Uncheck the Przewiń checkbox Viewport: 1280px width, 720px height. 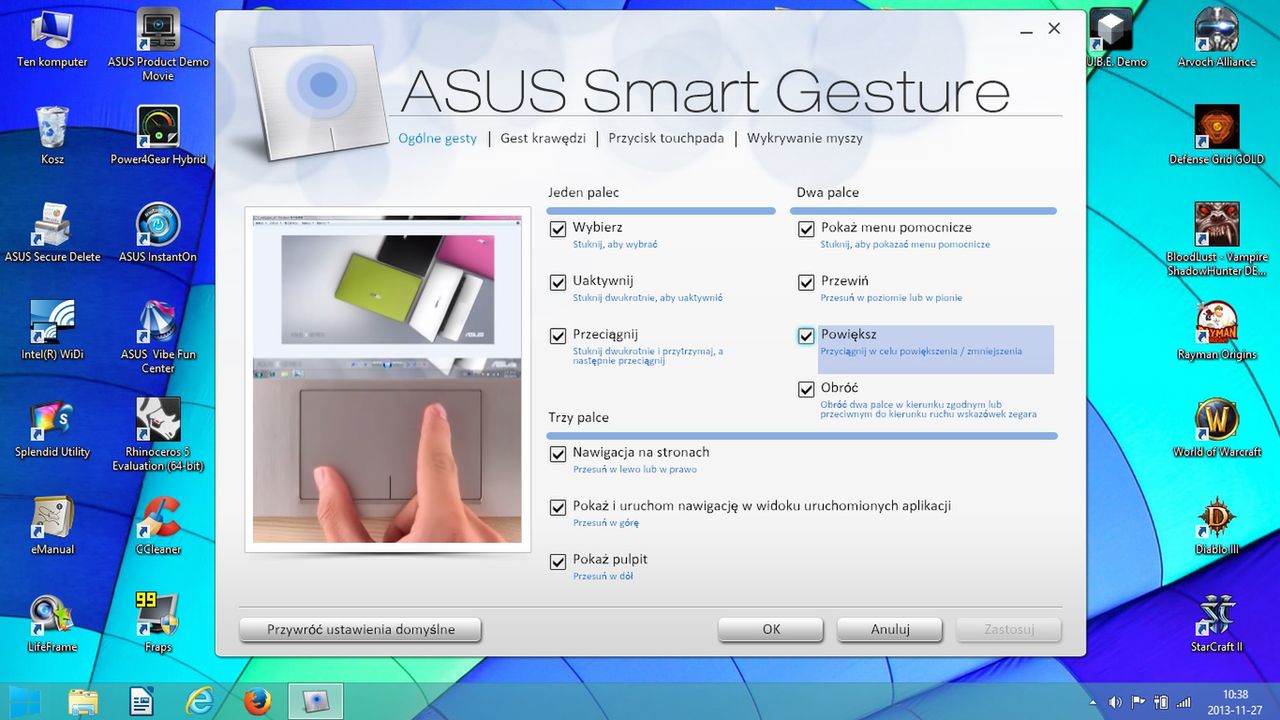pyautogui.click(x=806, y=283)
